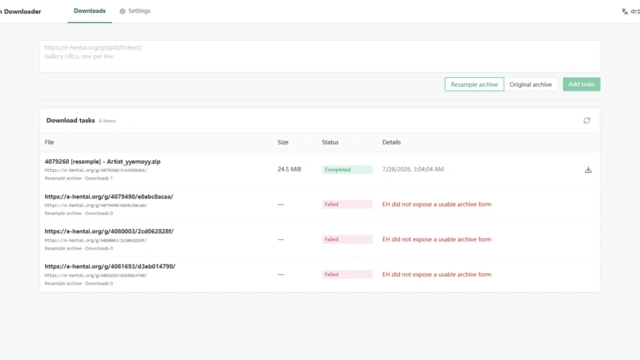This screenshot has width=640, height=360.
Task: Click the Settings gear icon
Action: [x=122, y=11]
